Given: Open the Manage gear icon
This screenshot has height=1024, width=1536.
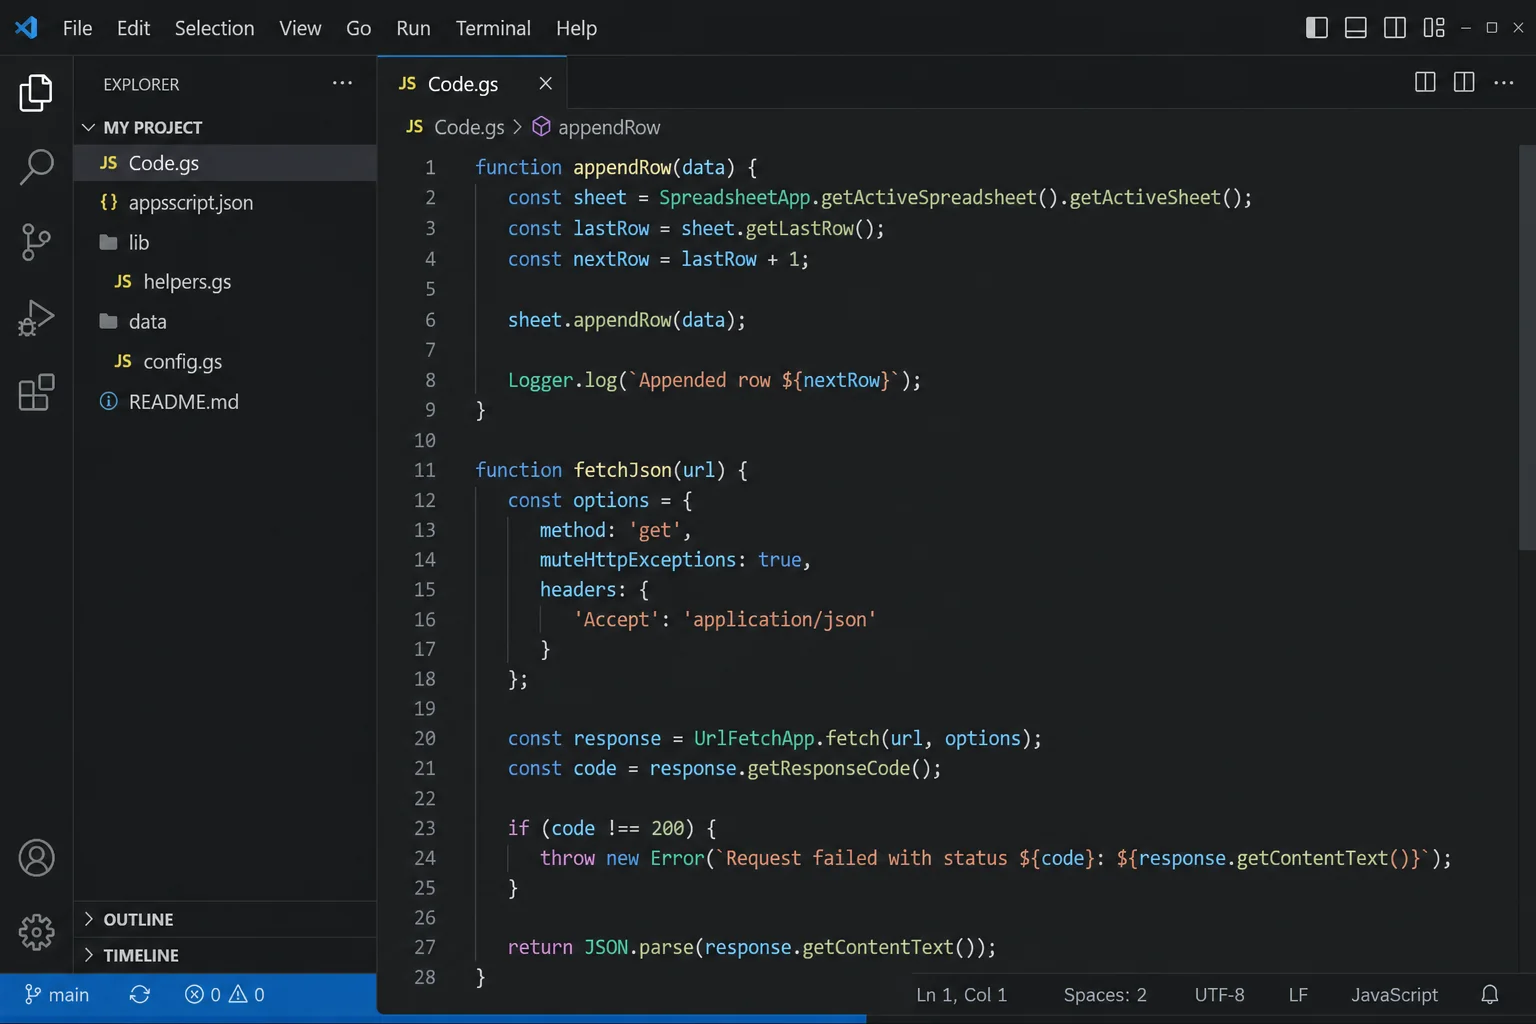Looking at the screenshot, I should (36, 932).
